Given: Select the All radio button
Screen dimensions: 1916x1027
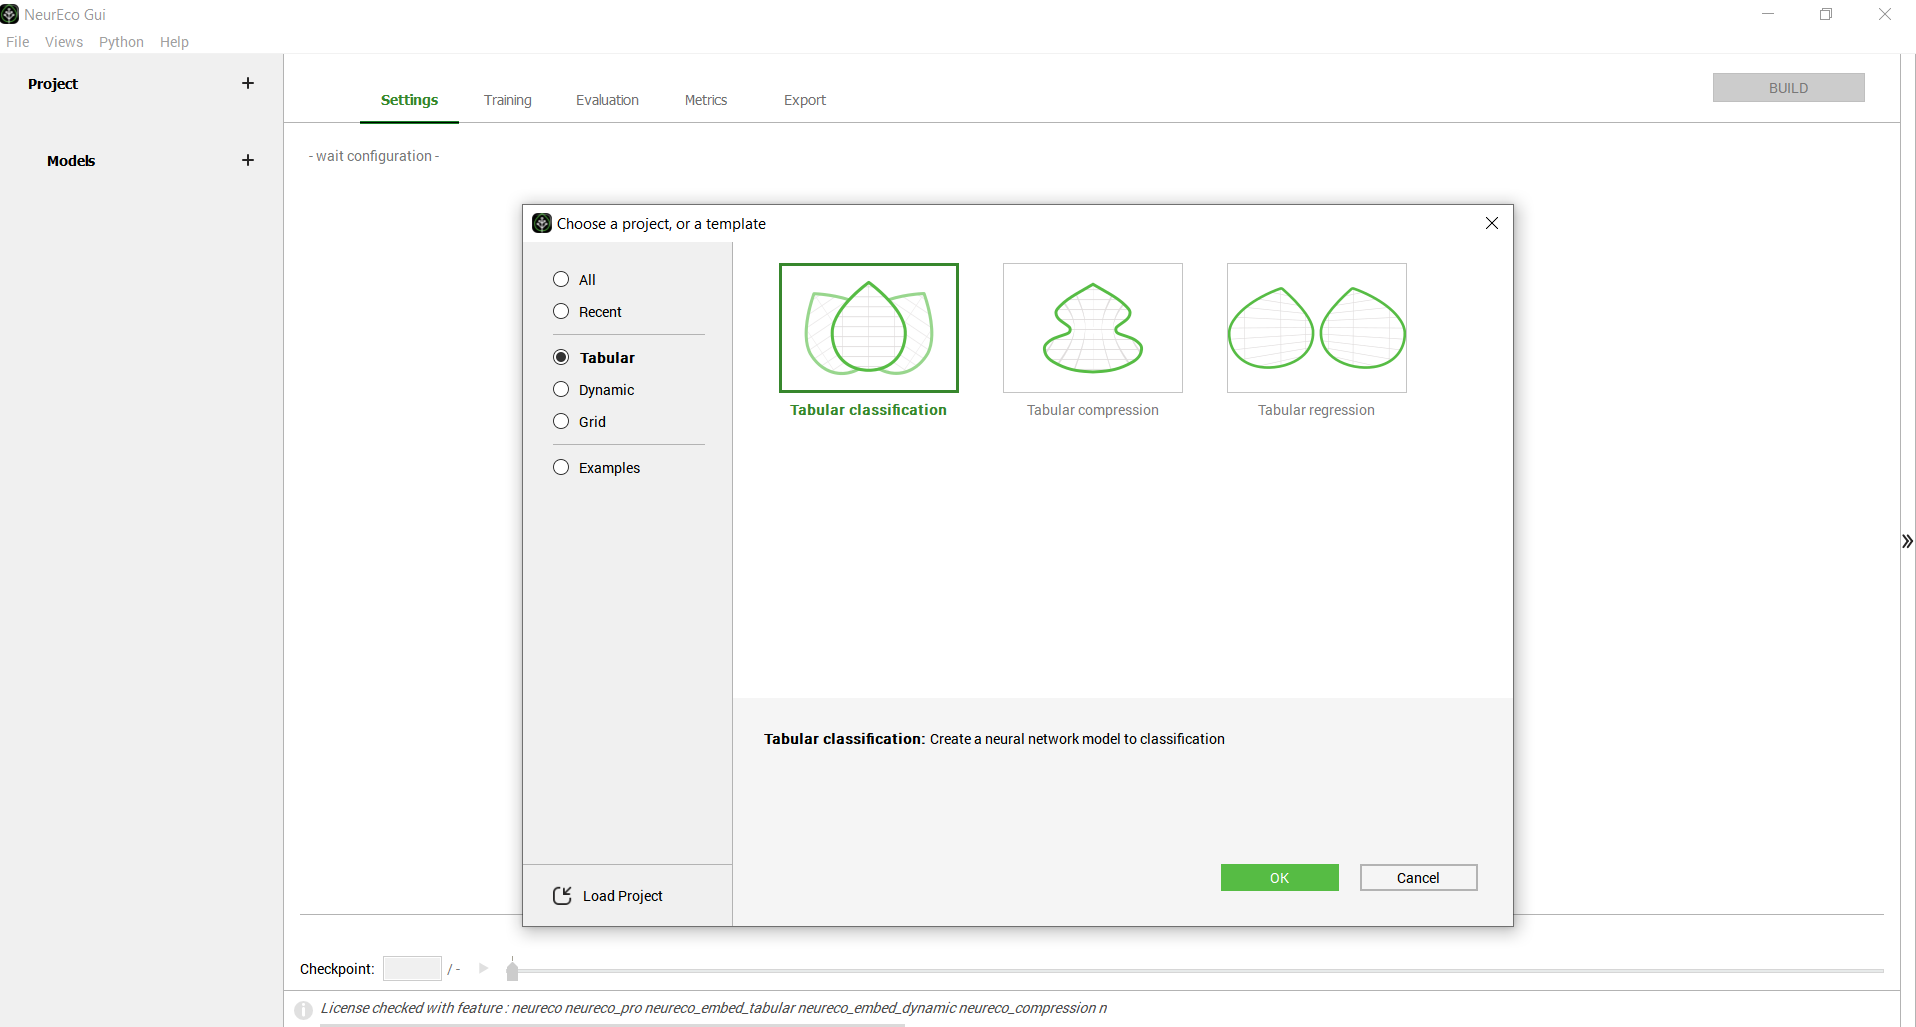Looking at the screenshot, I should click(x=561, y=279).
